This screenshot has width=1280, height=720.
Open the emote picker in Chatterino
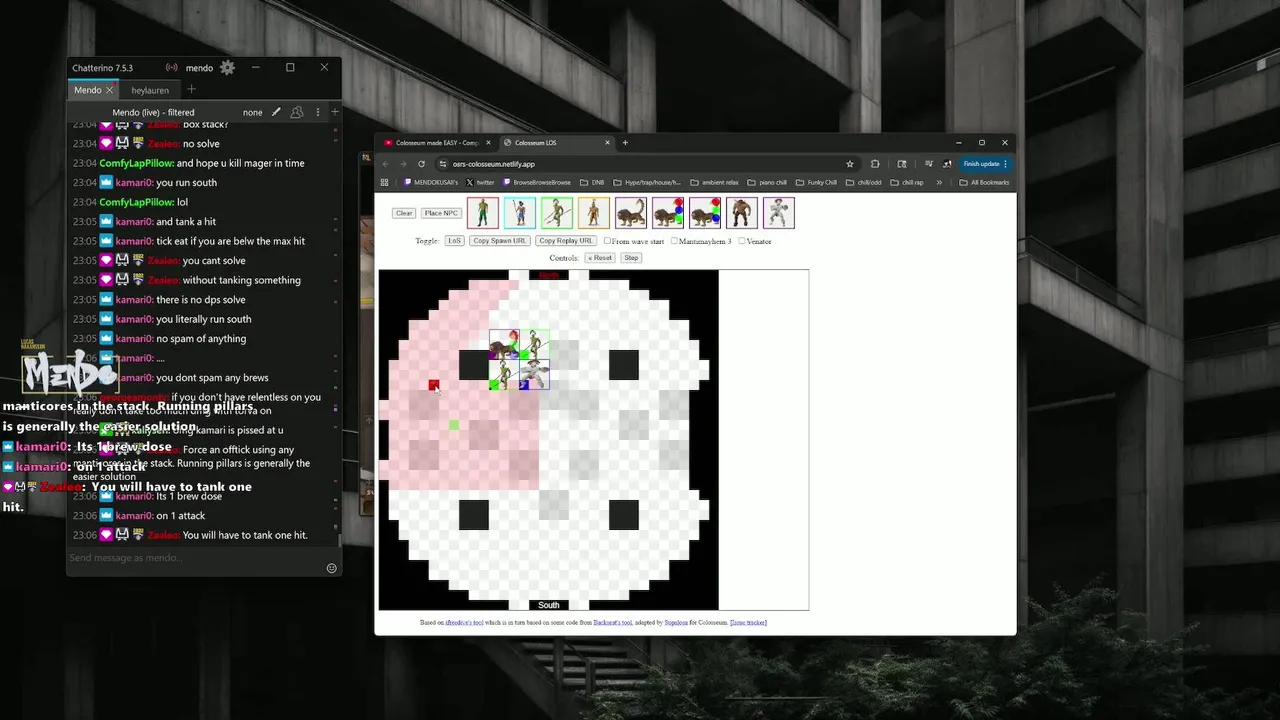(x=332, y=568)
